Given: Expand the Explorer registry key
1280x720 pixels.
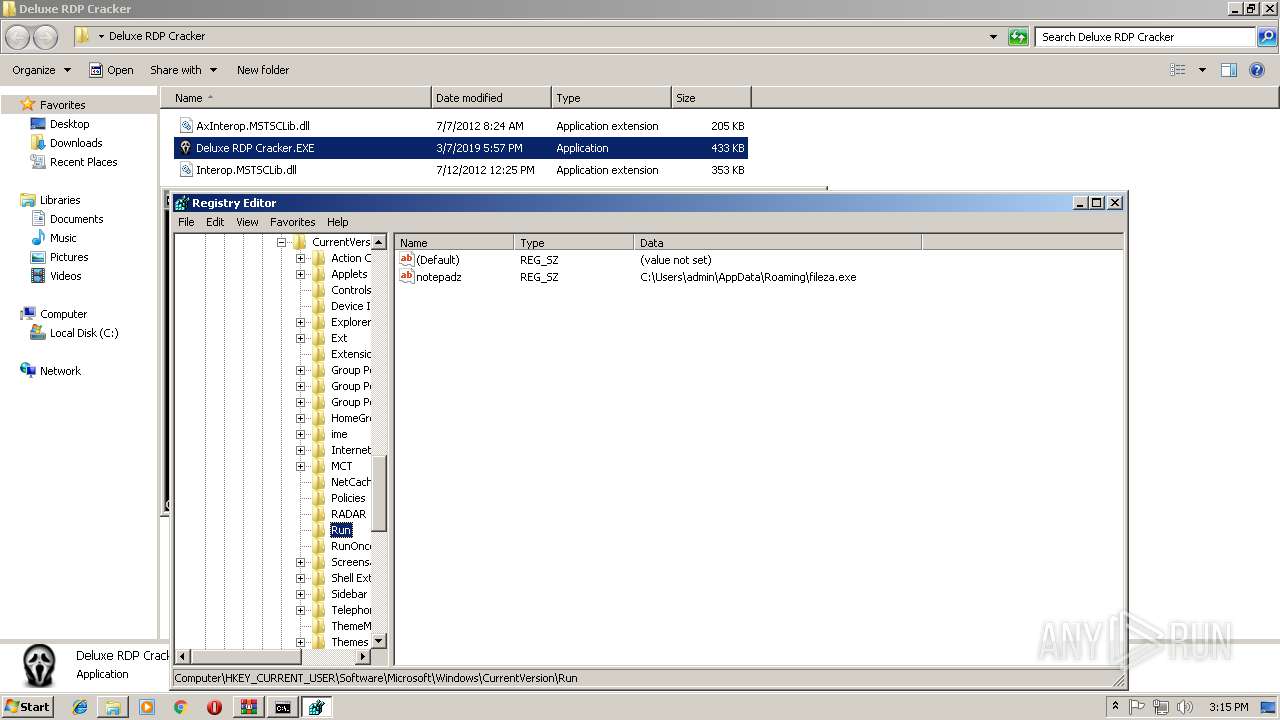Looking at the screenshot, I should coord(300,322).
